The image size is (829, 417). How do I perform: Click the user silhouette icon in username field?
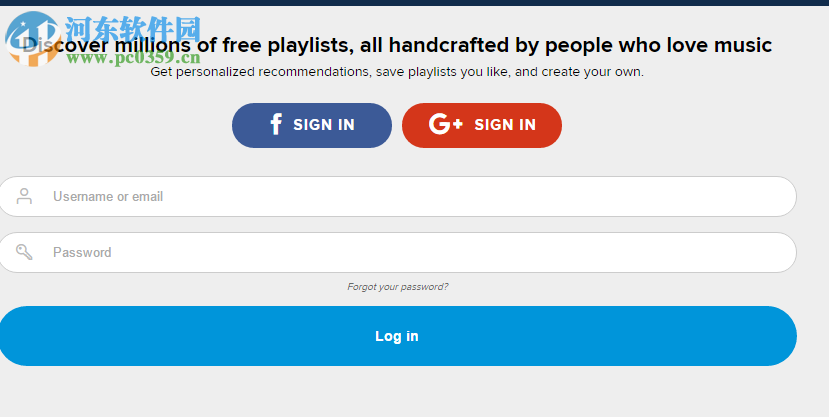click(x=24, y=196)
